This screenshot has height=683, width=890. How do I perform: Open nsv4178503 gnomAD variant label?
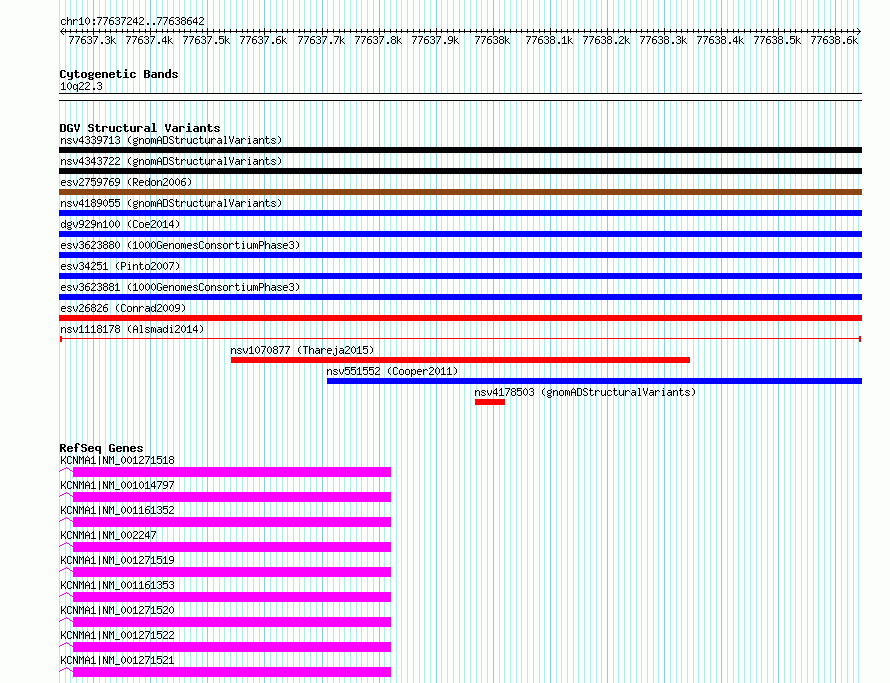click(x=585, y=392)
